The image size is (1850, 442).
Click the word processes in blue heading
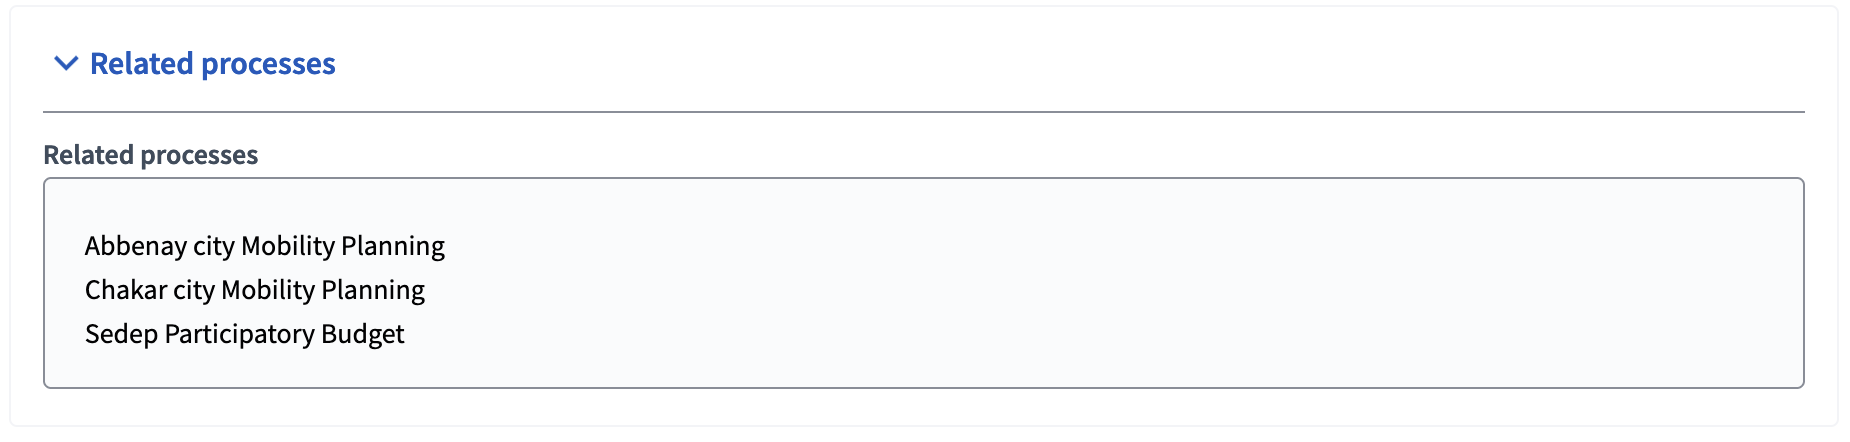(268, 64)
